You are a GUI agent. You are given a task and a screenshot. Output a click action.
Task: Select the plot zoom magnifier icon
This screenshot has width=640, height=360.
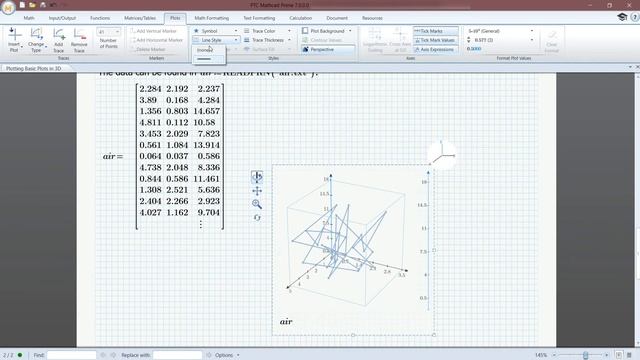click(x=257, y=204)
